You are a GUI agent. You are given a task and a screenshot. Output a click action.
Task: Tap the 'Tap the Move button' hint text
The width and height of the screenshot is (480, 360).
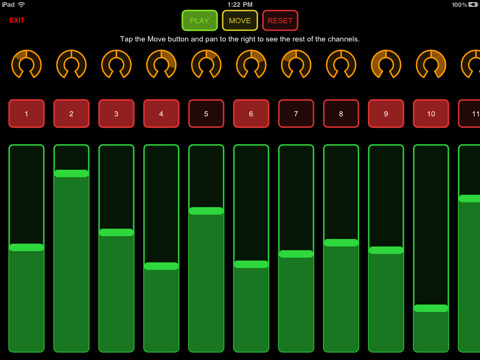tap(240, 39)
